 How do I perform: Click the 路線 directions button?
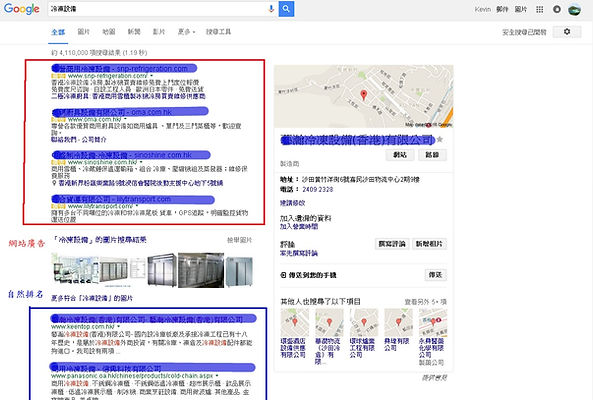point(432,155)
